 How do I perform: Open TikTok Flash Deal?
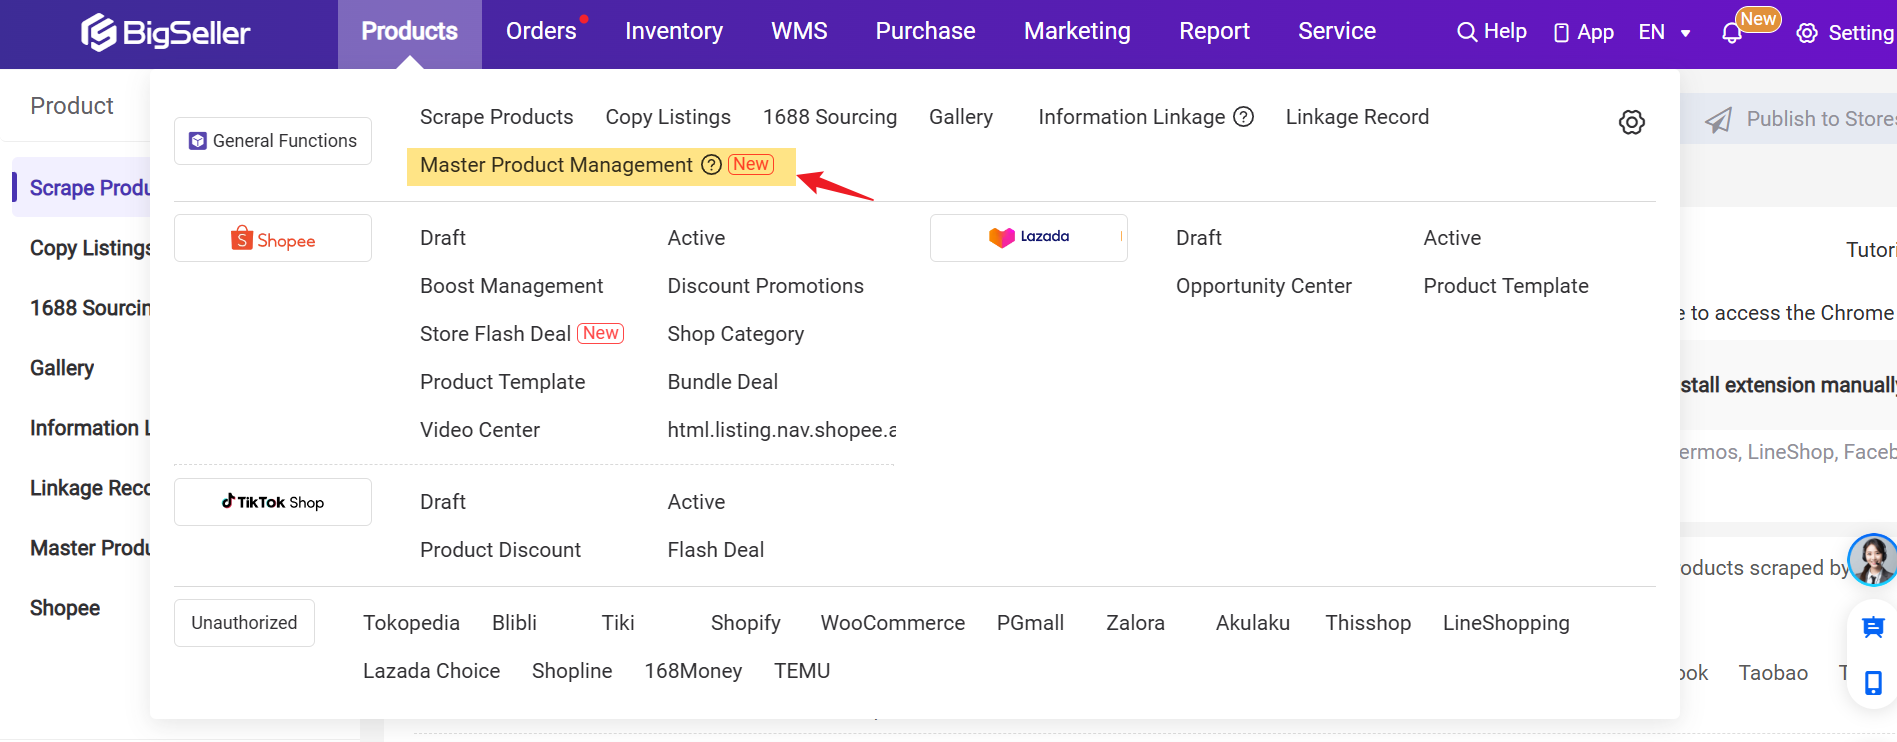click(716, 550)
